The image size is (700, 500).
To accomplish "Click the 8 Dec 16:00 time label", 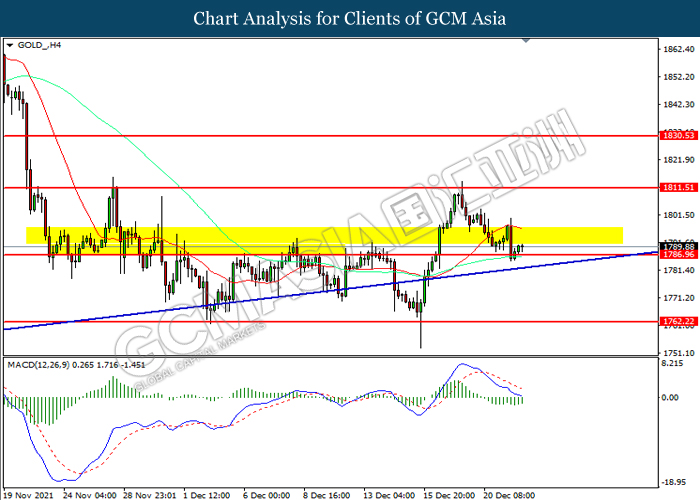I will 326,495.
